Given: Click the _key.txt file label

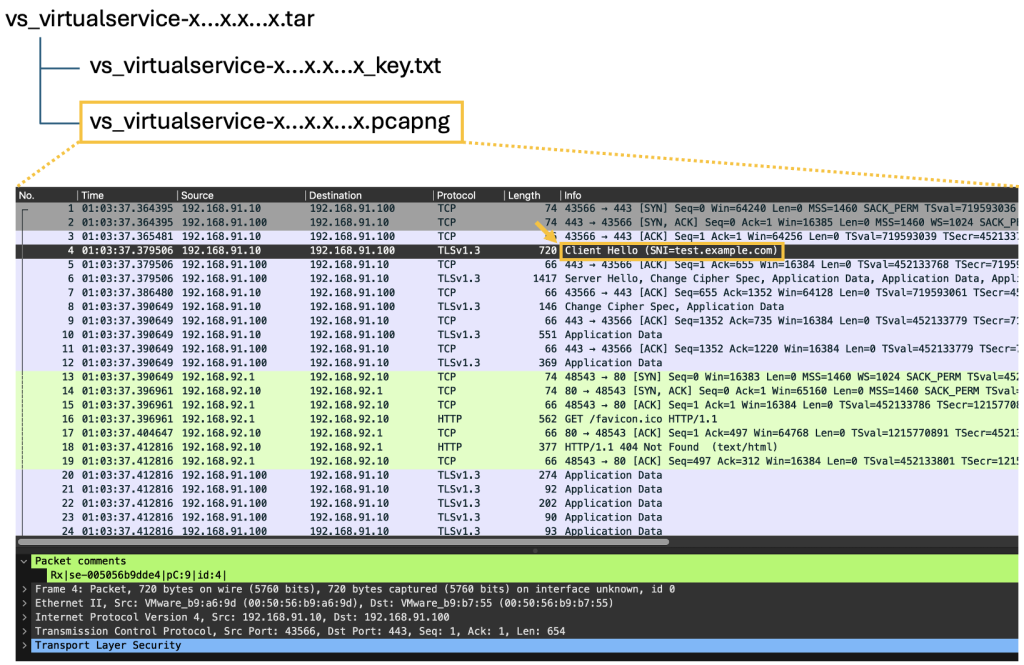Looking at the screenshot, I should coord(265,66).
